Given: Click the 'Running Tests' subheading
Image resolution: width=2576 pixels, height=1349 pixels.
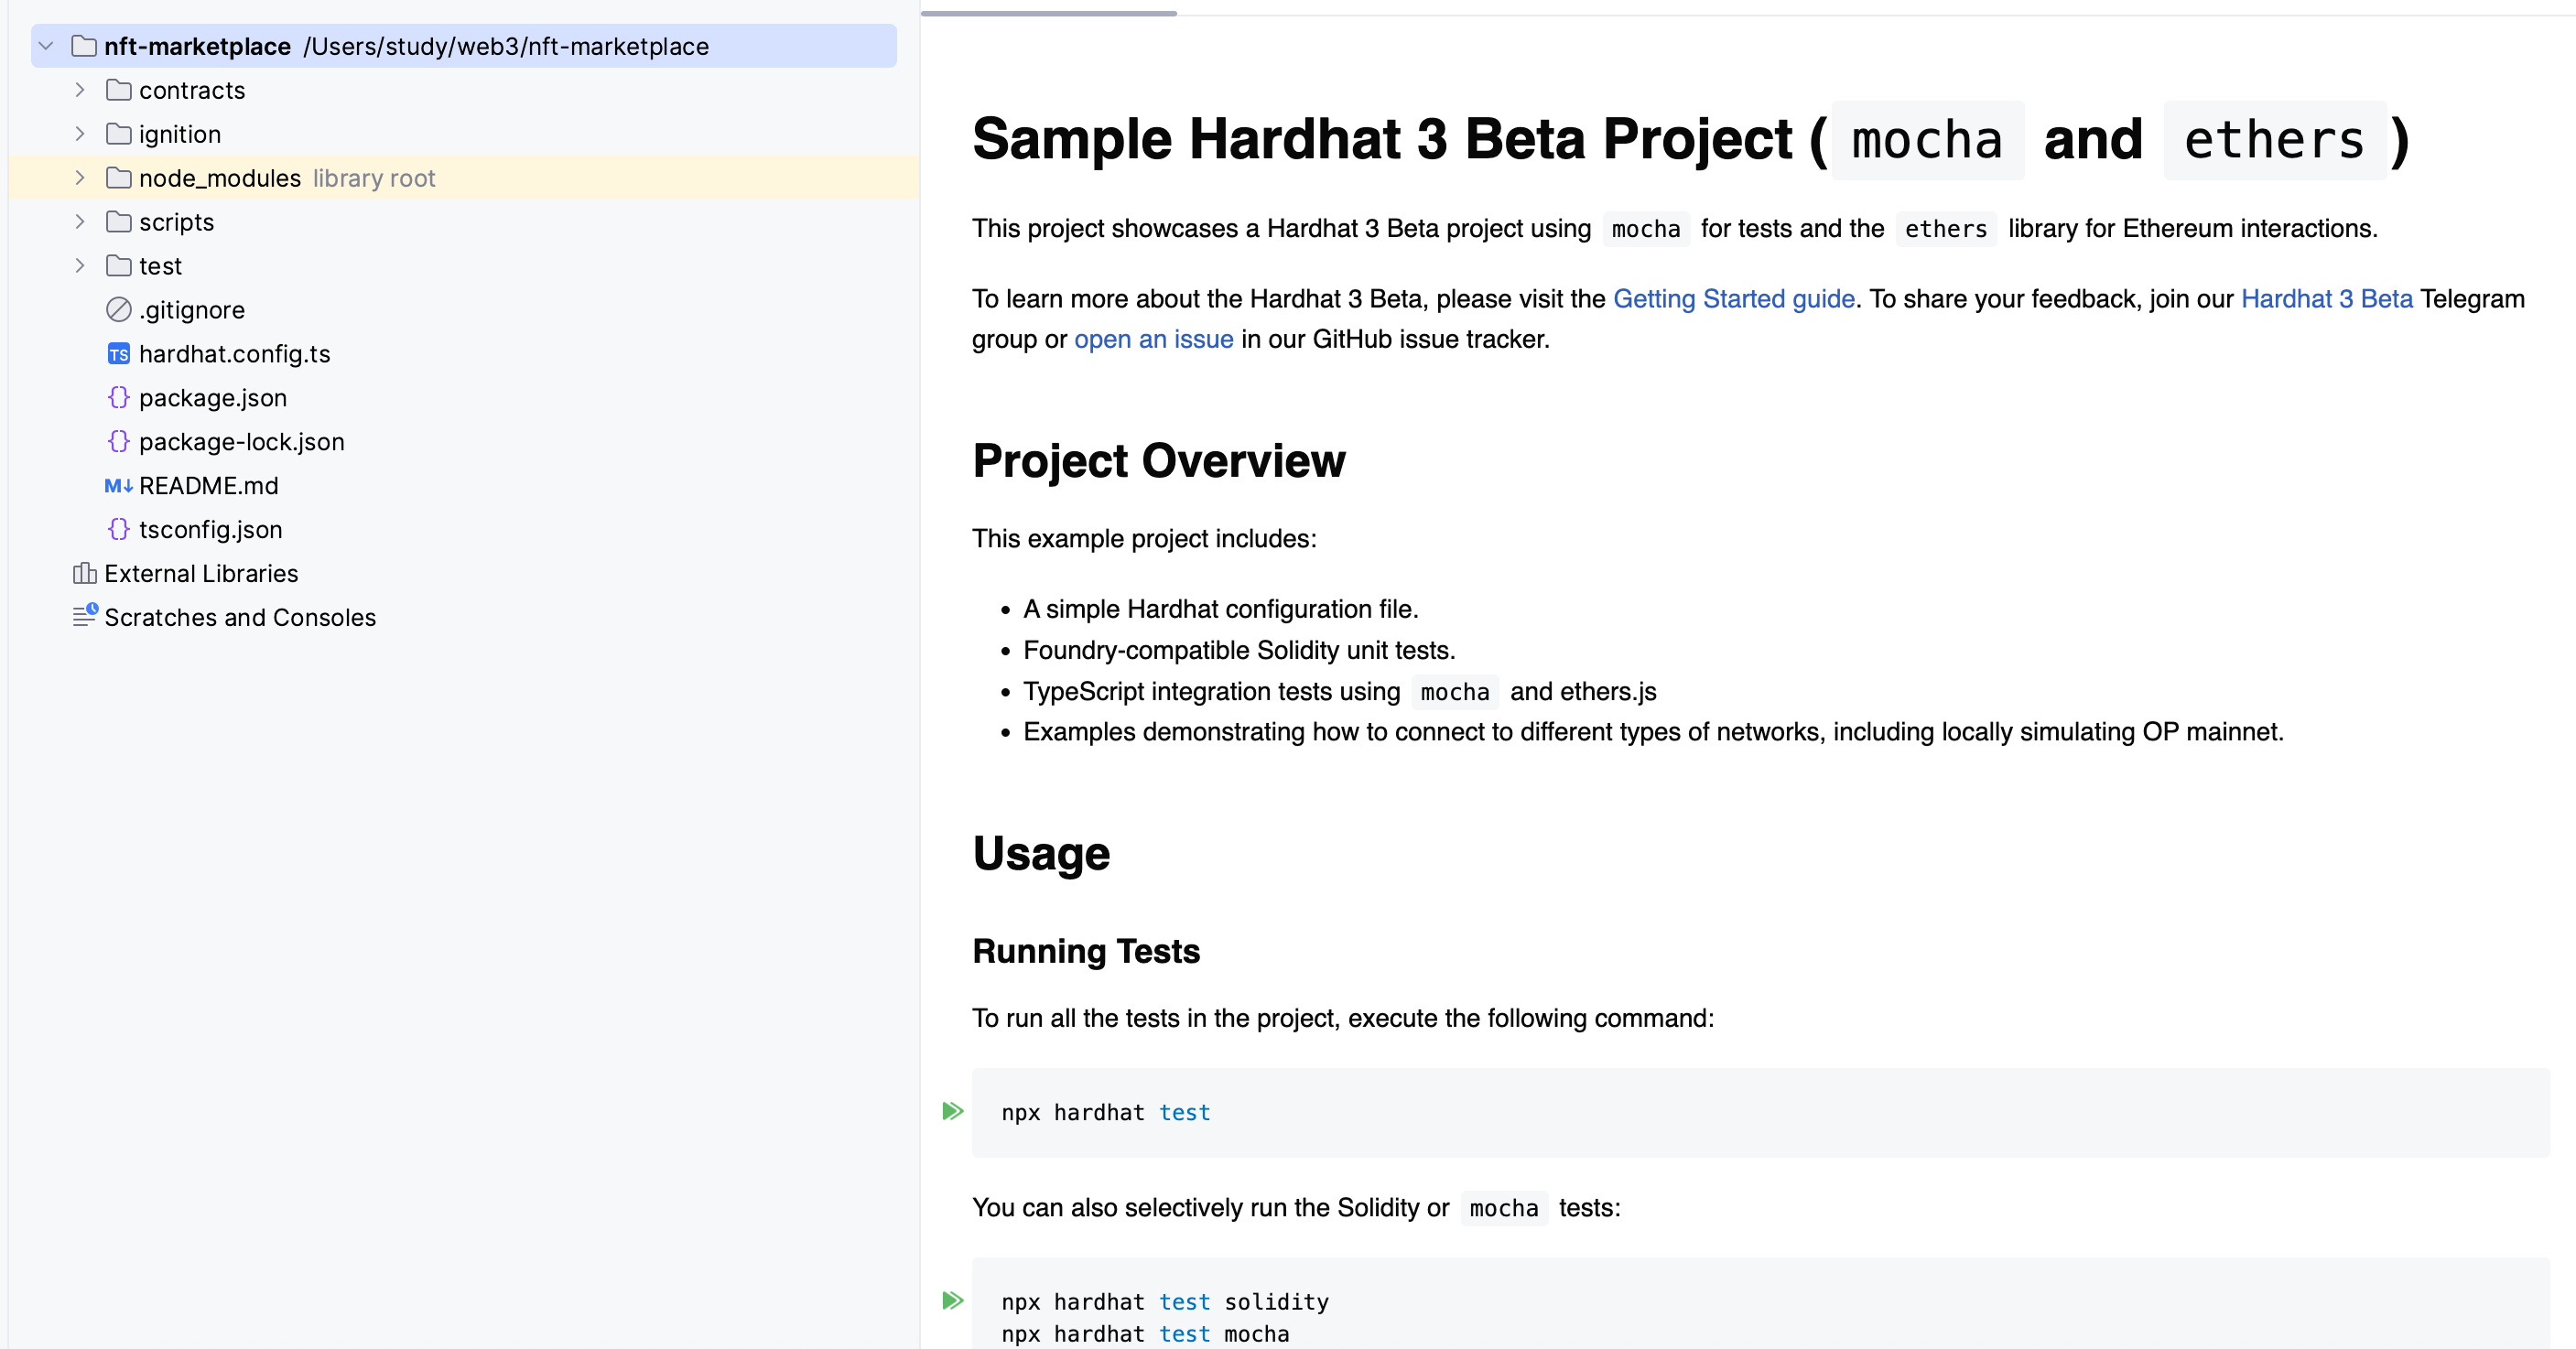Looking at the screenshot, I should coord(1086,951).
